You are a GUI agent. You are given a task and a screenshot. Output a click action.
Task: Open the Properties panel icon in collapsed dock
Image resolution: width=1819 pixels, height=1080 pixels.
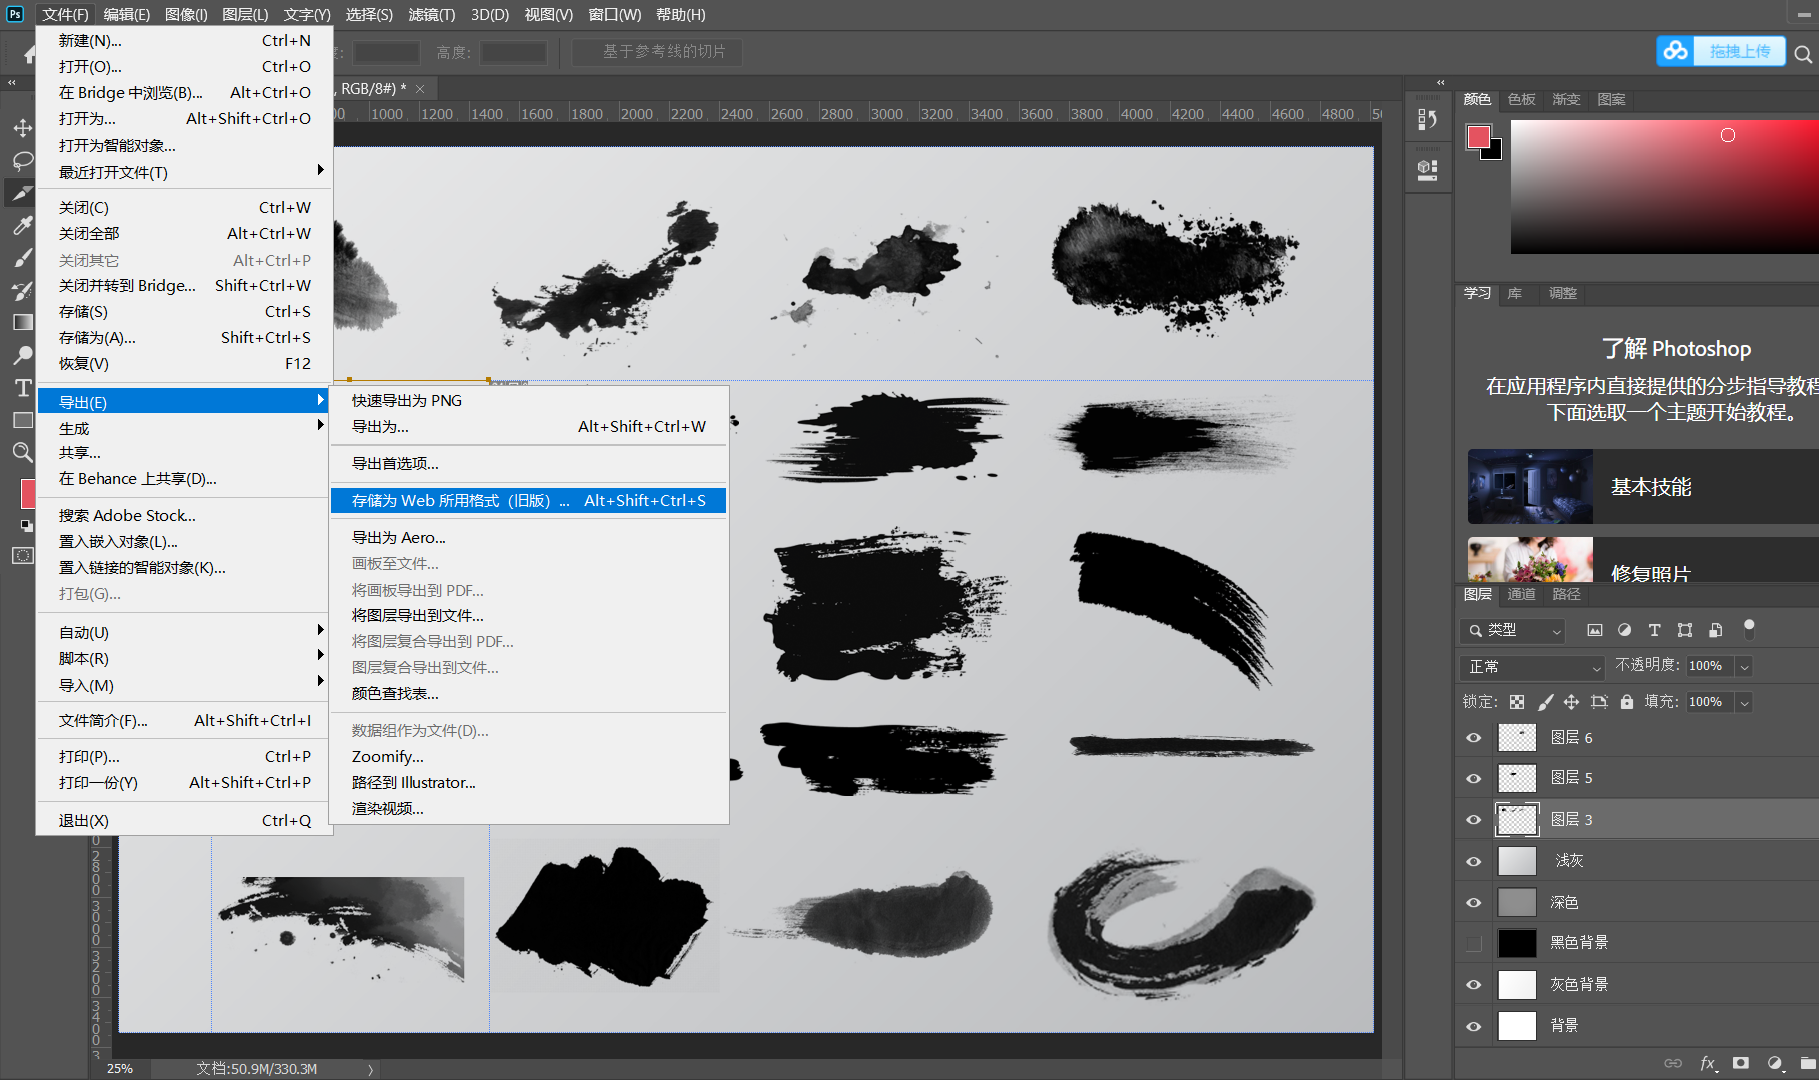(x=1427, y=170)
